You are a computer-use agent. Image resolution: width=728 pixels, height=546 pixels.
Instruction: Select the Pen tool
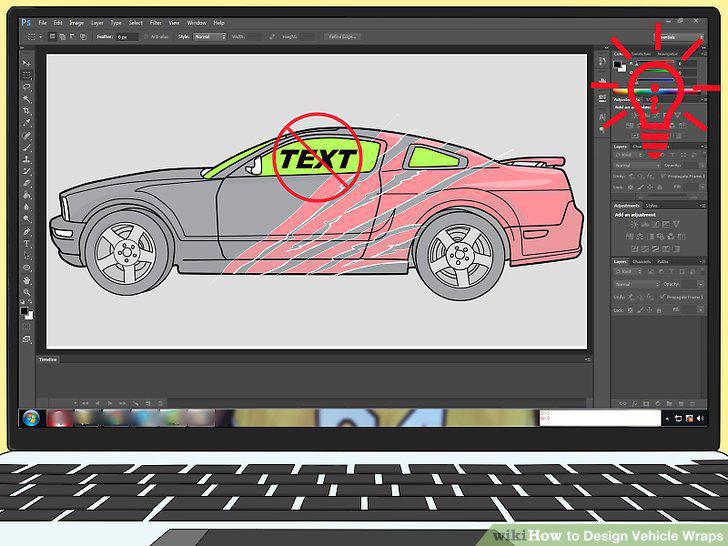coord(27,232)
